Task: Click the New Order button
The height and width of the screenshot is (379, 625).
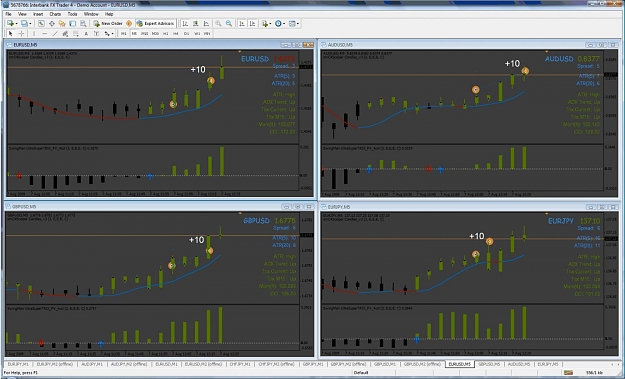Action: tap(108, 24)
